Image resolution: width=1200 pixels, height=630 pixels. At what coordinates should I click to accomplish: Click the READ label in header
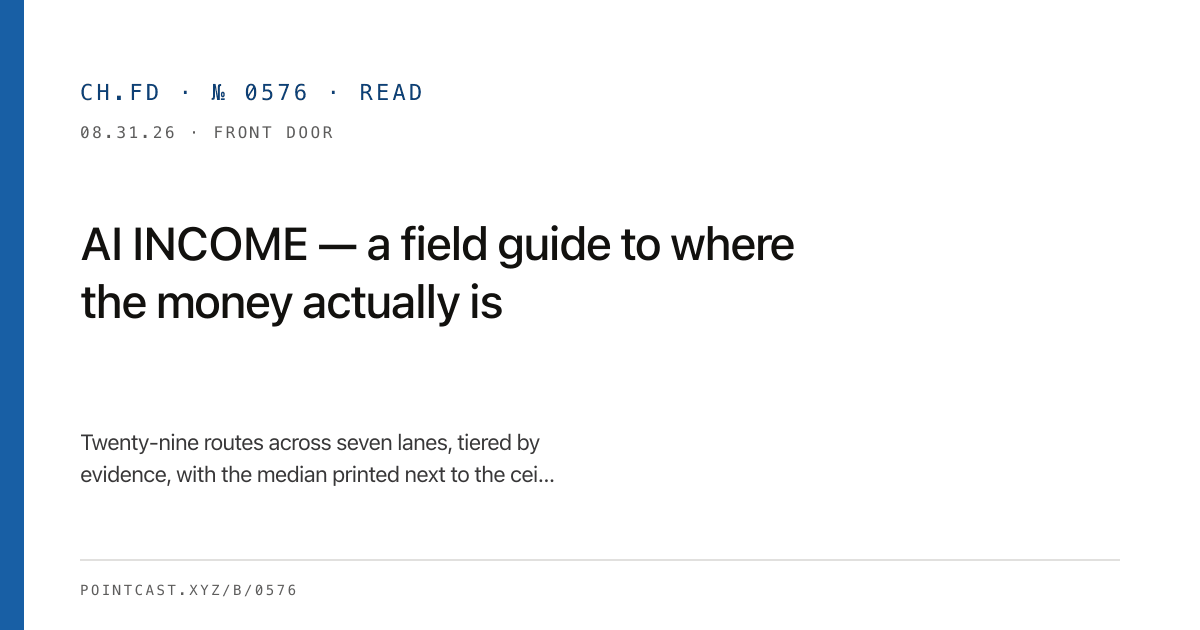391,93
